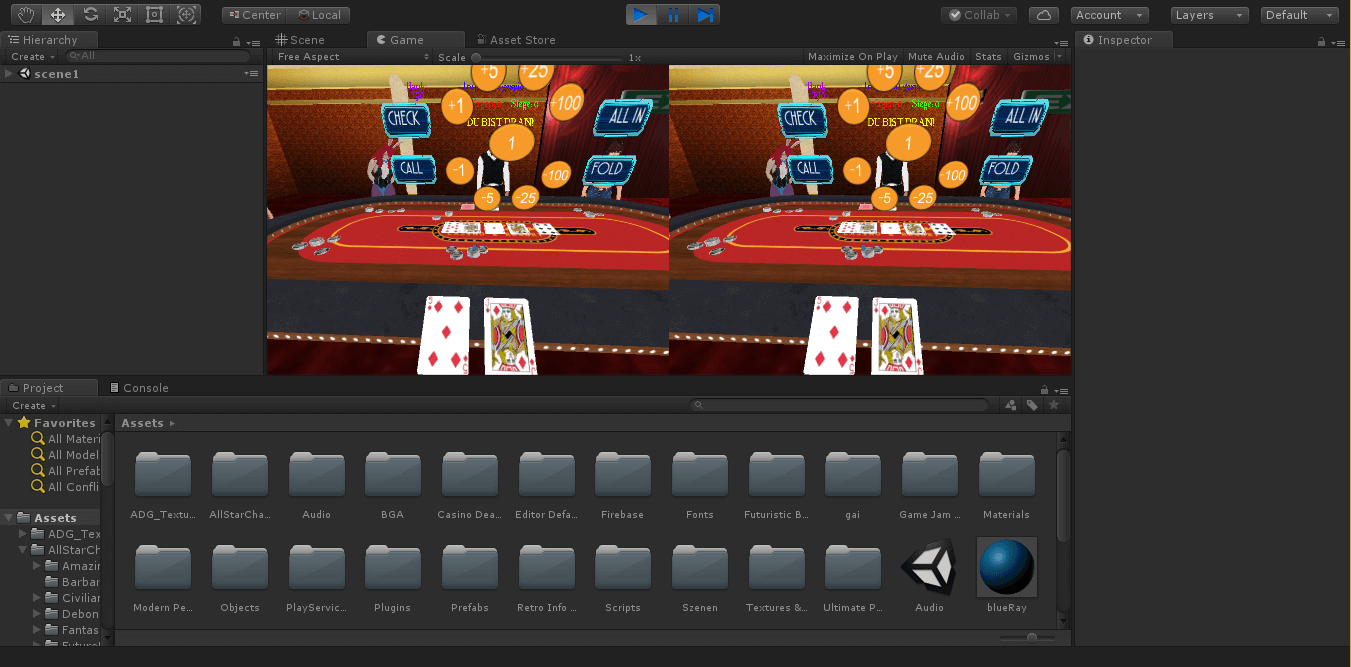Click the save search star icon

click(1053, 405)
